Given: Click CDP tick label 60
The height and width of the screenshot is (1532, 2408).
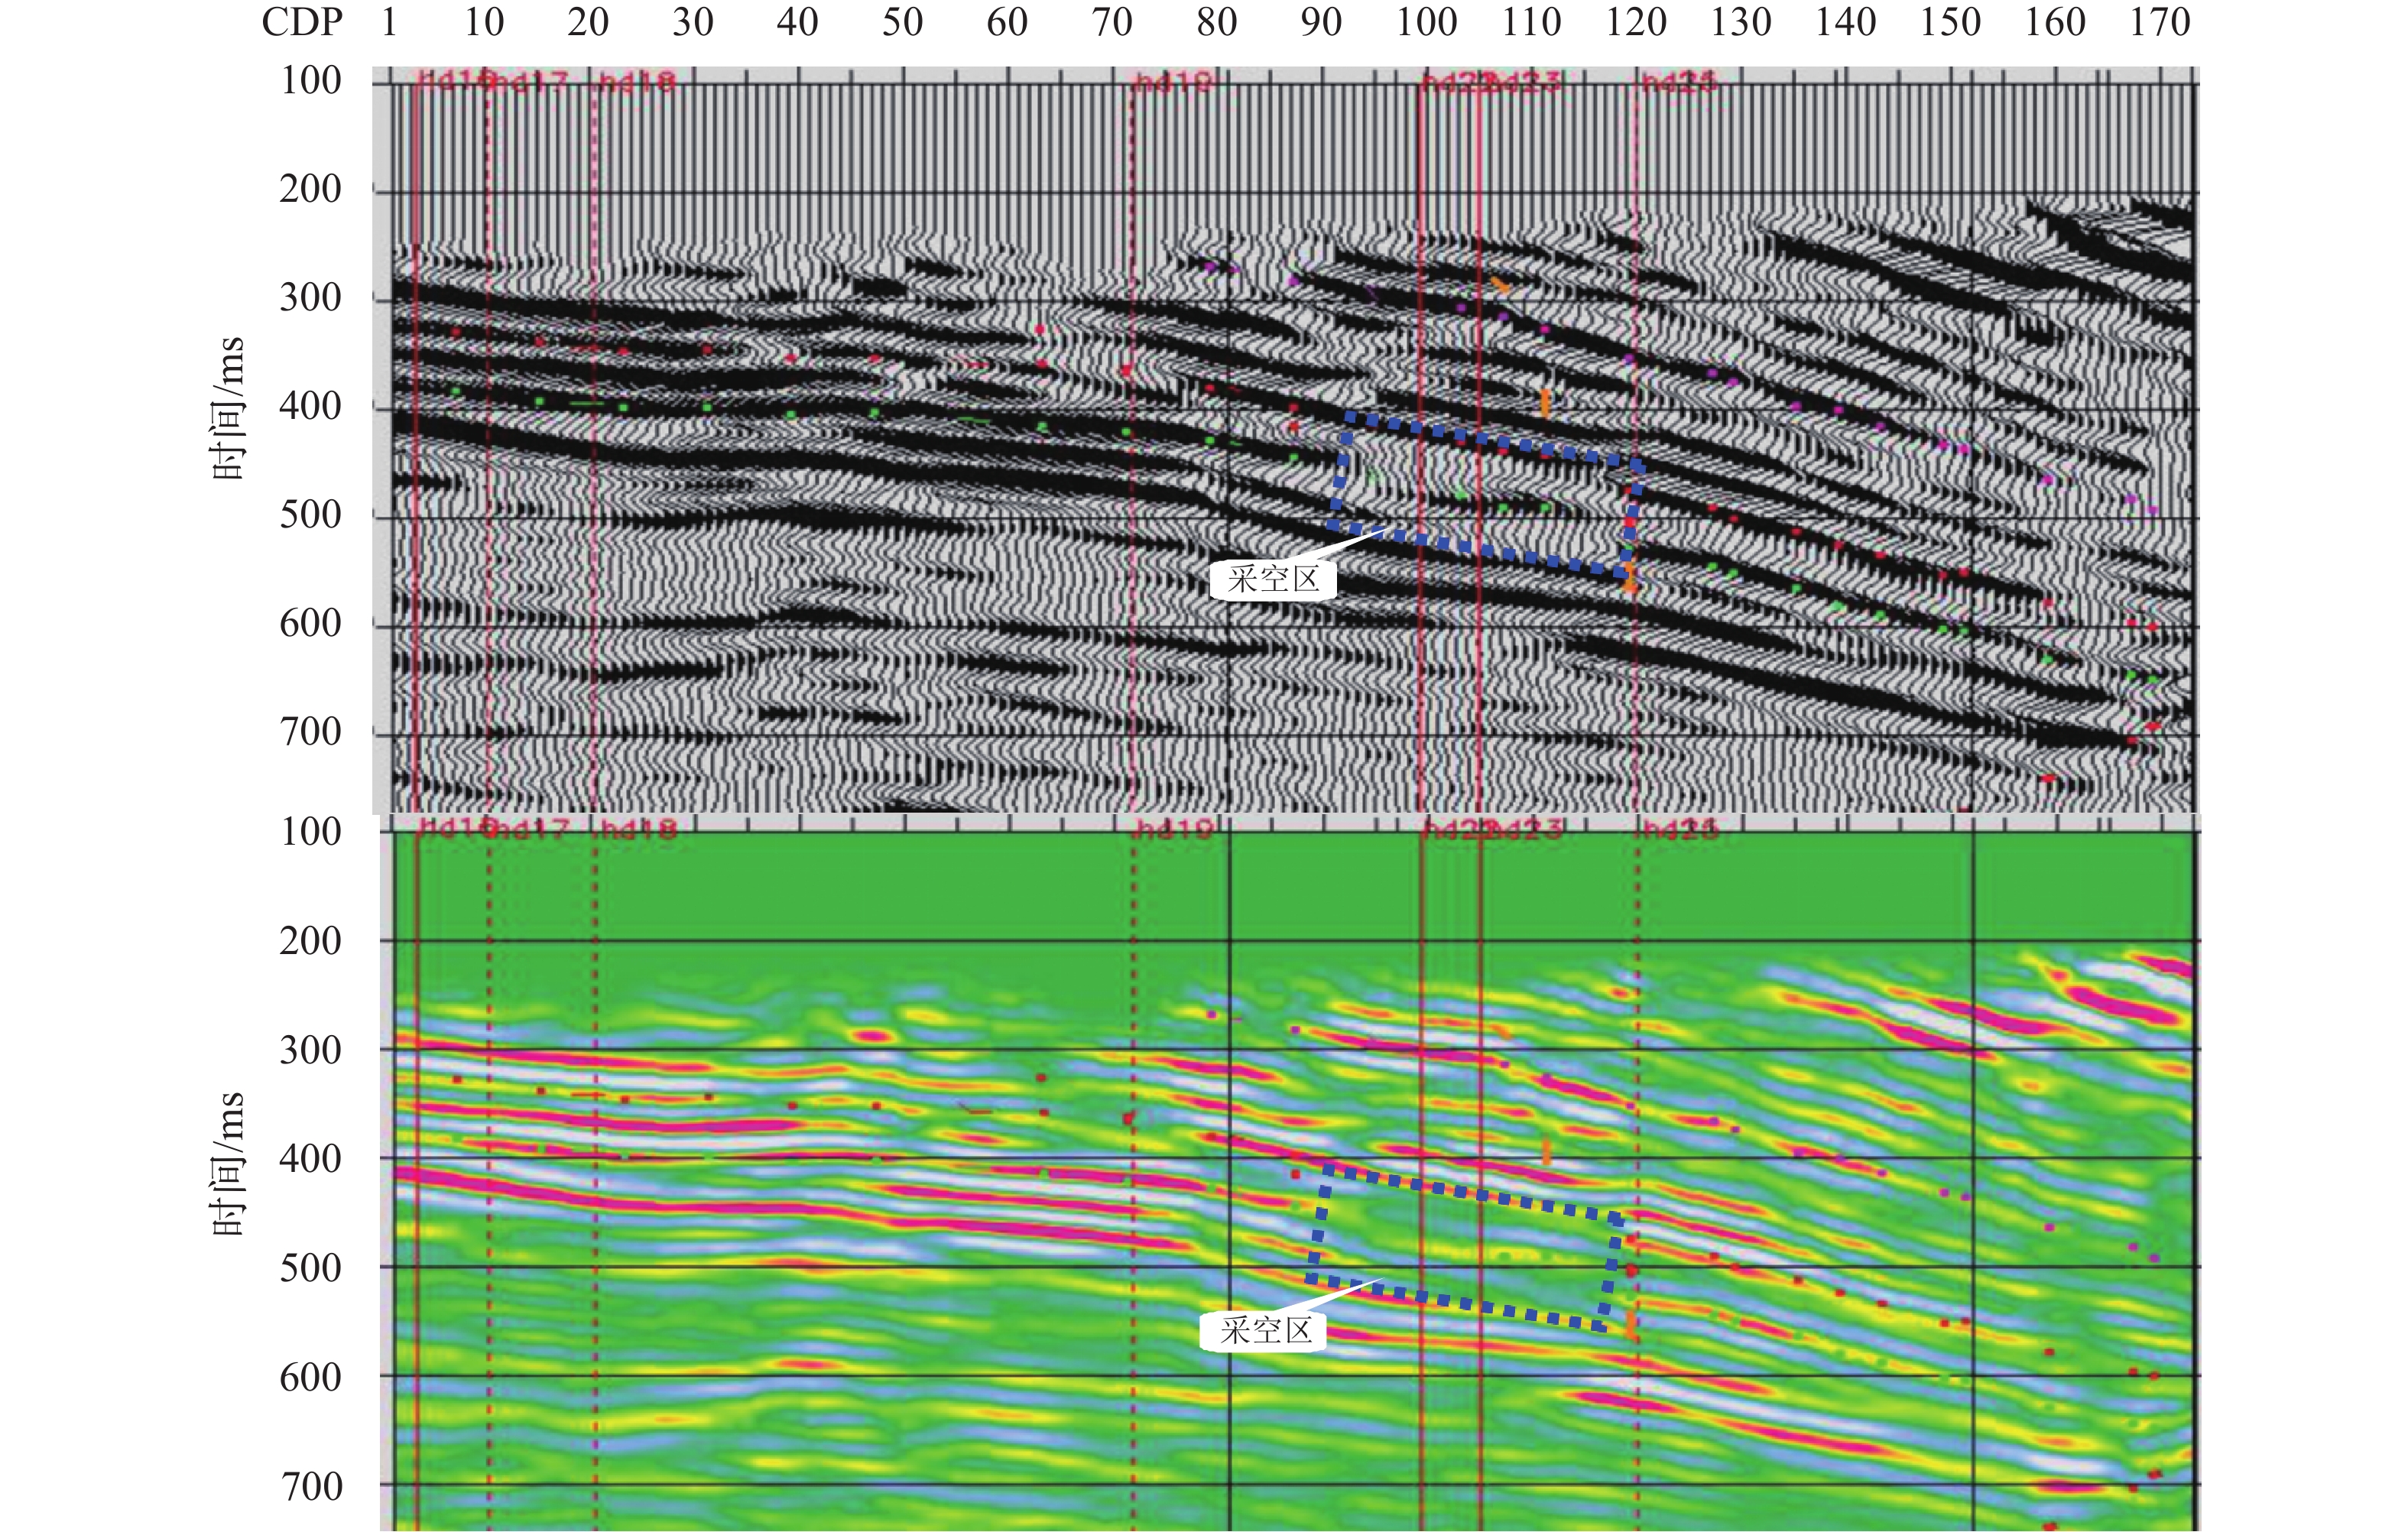Looking at the screenshot, I should coord(1007,22).
